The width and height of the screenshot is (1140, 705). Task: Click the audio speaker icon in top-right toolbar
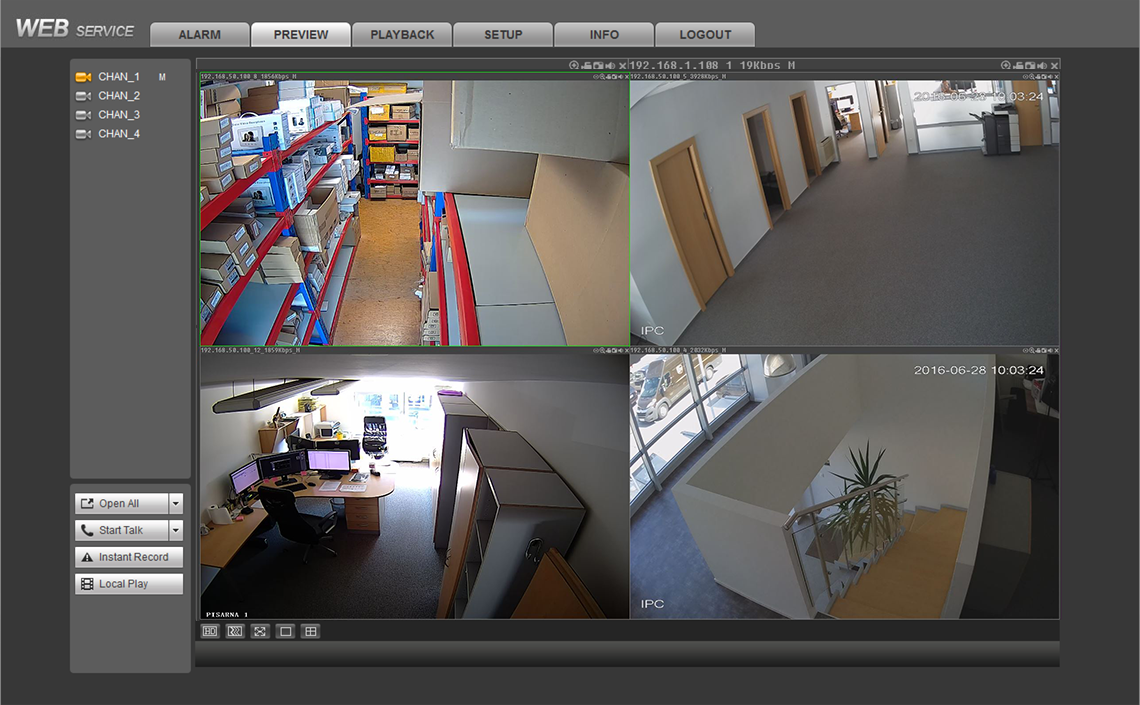[1042, 65]
